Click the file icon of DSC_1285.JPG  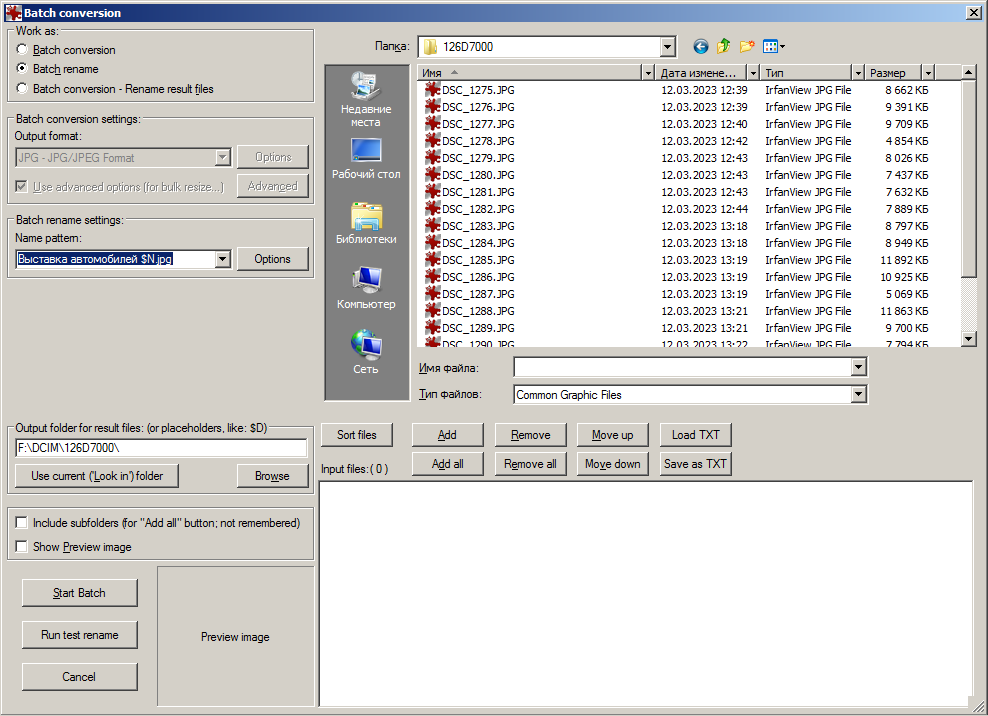(432, 260)
